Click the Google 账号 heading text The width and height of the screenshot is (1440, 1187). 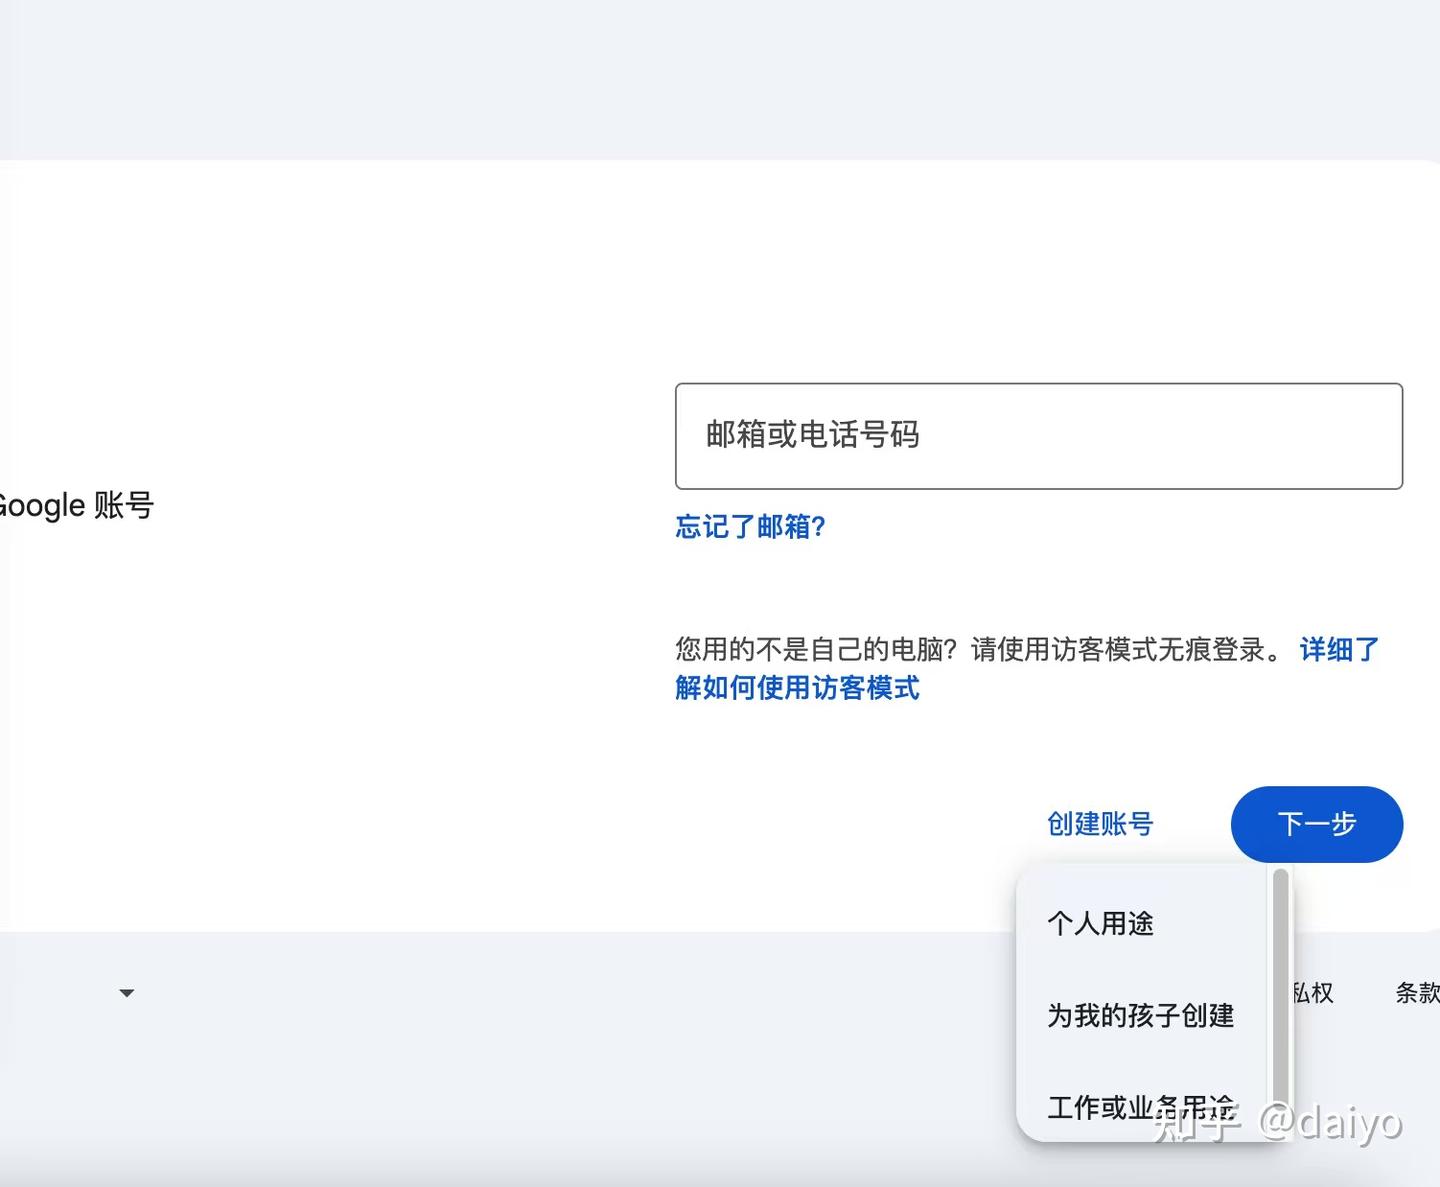point(76,506)
